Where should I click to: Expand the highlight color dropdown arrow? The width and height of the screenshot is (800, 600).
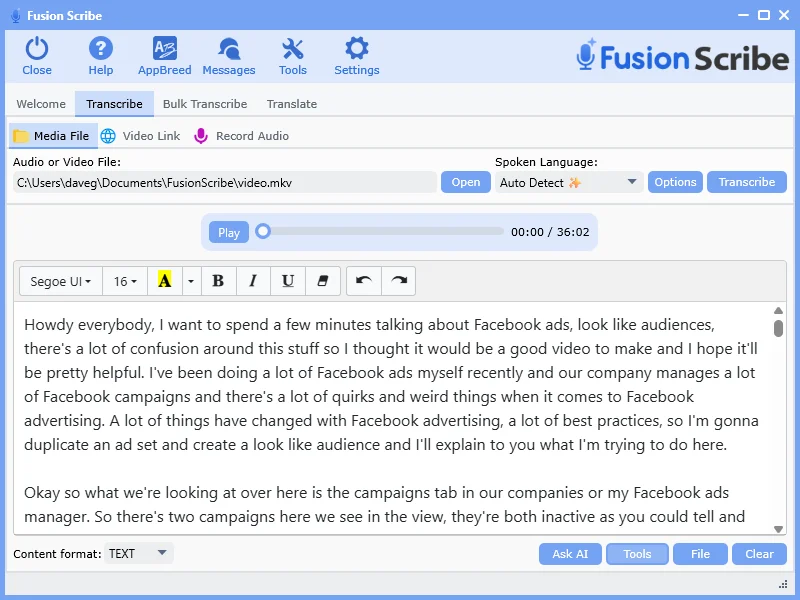(x=191, y=281)
